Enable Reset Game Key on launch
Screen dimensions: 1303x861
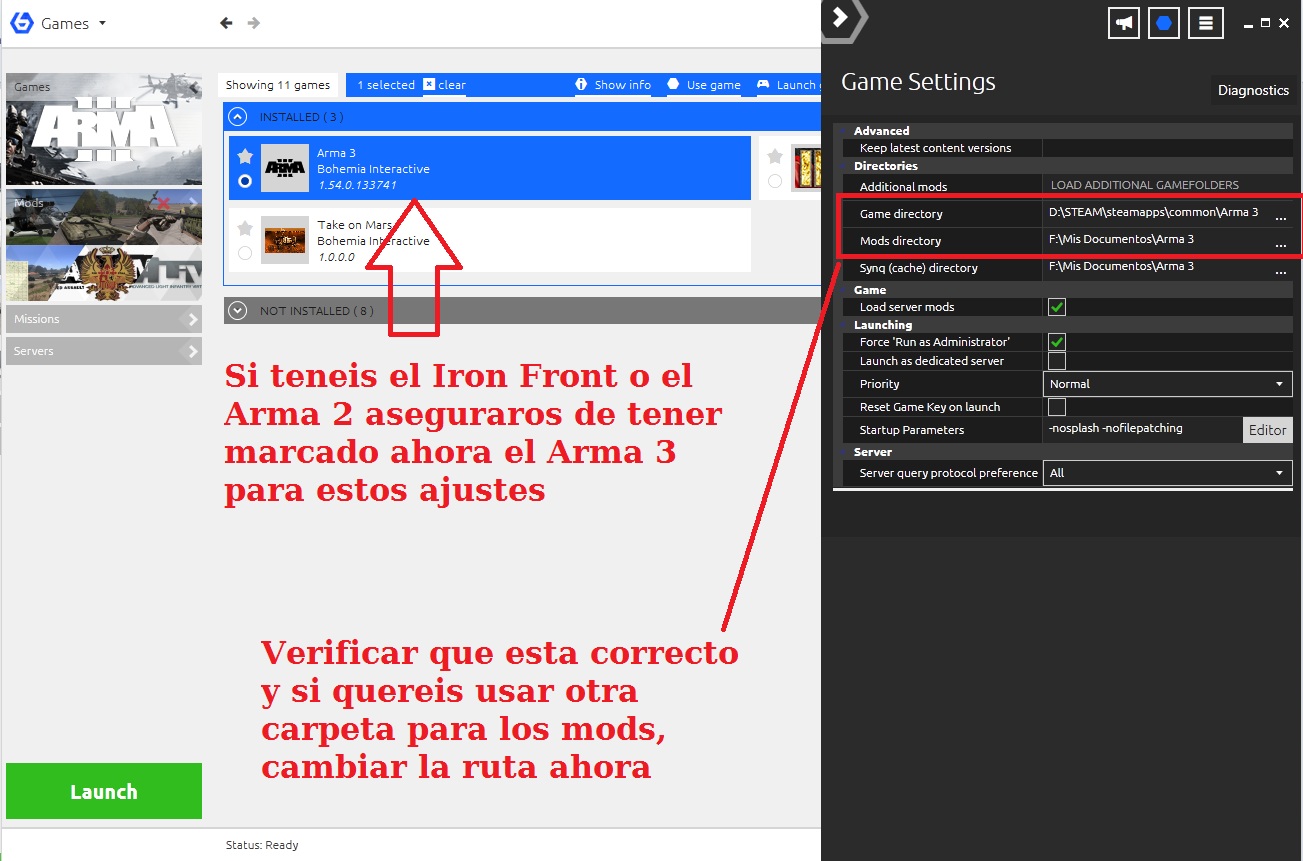click(x=1056, y=407)
